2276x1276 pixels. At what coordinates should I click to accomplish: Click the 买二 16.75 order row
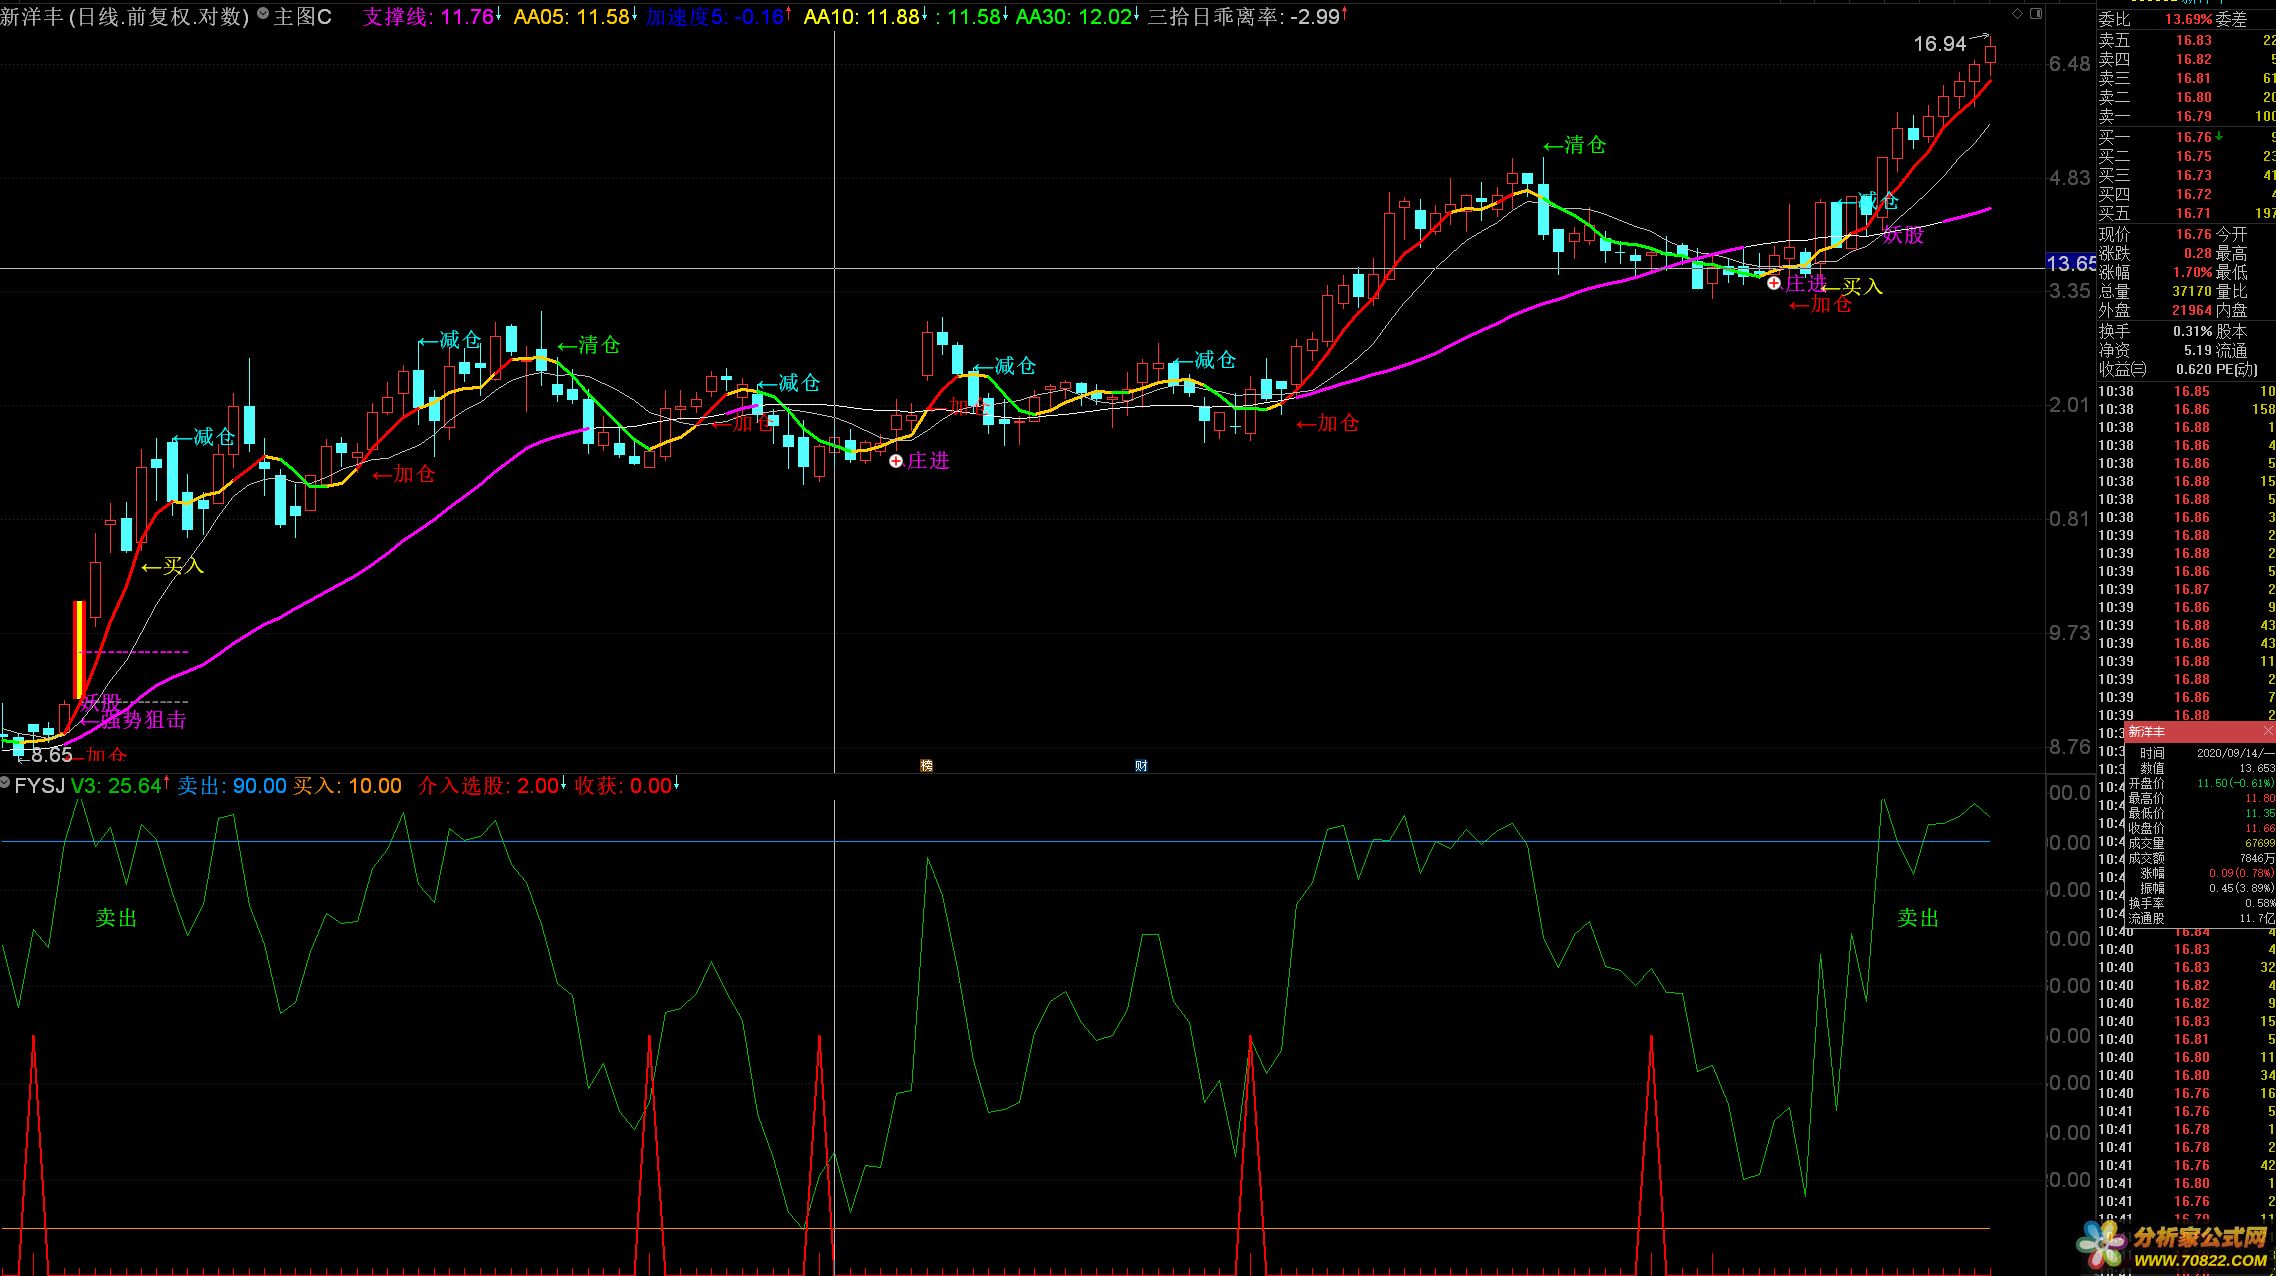pyautogui.click(x=2185, y=156)
